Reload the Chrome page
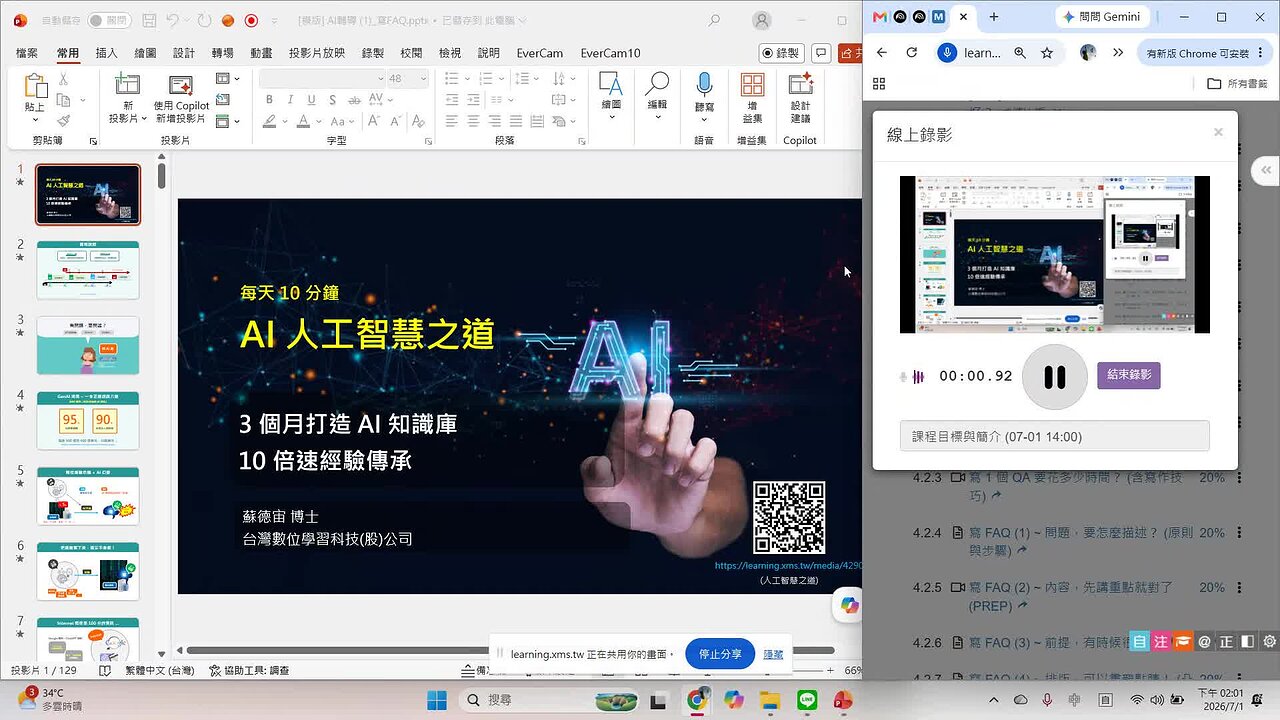This screenshot has width=1280, height=720. point(912,53)
